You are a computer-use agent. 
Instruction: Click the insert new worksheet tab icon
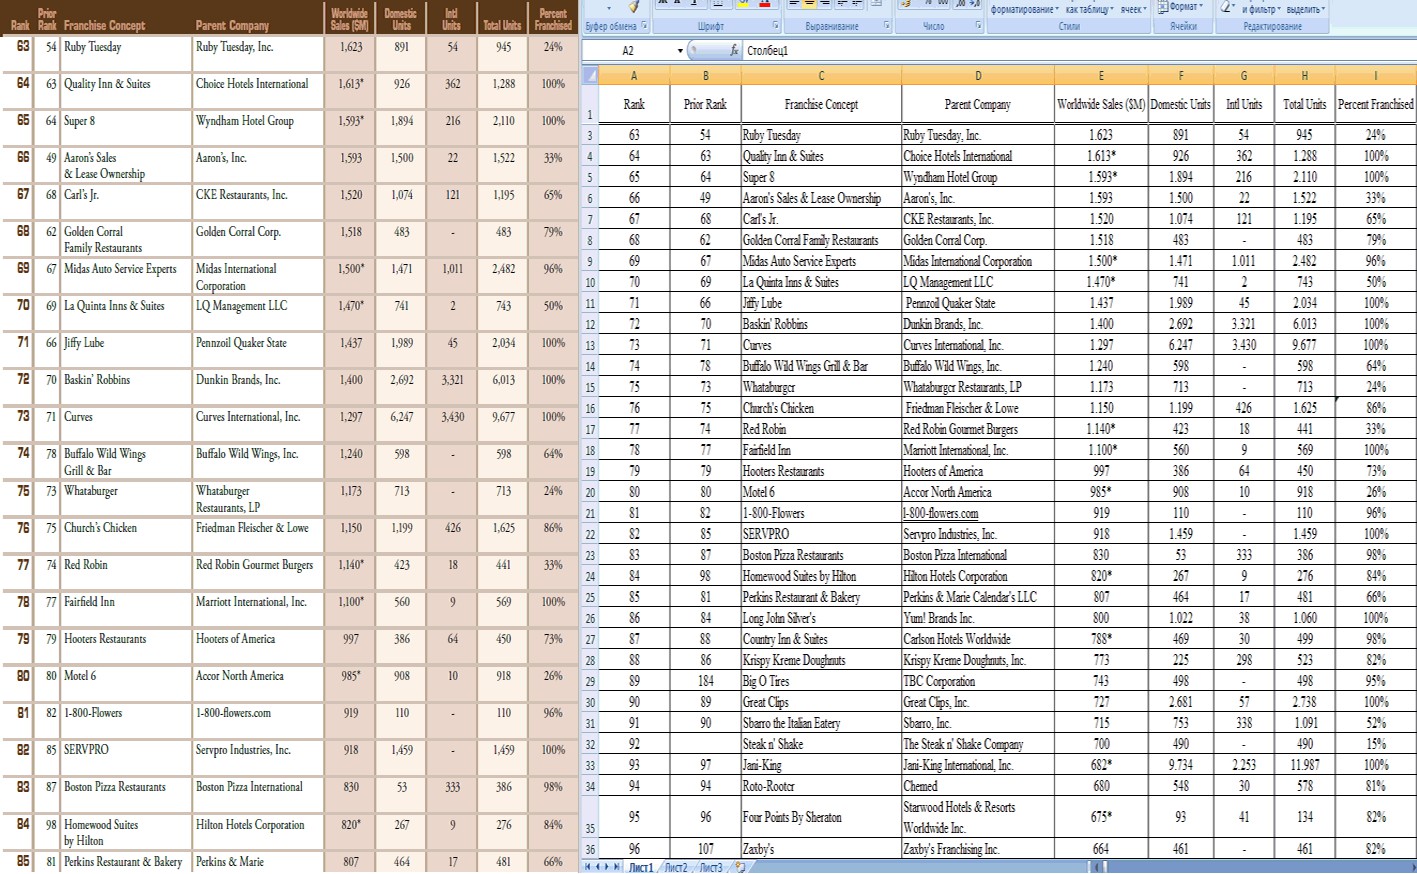[x=740, y=867]
